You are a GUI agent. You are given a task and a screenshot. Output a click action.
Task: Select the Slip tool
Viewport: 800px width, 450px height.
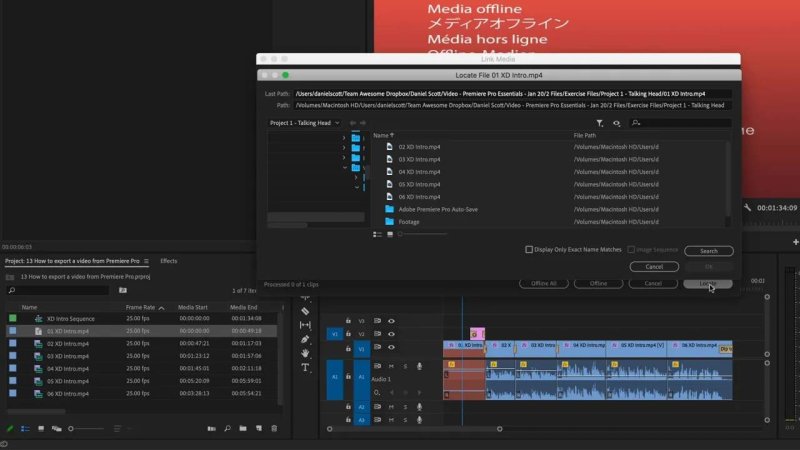tap(305, 325)
